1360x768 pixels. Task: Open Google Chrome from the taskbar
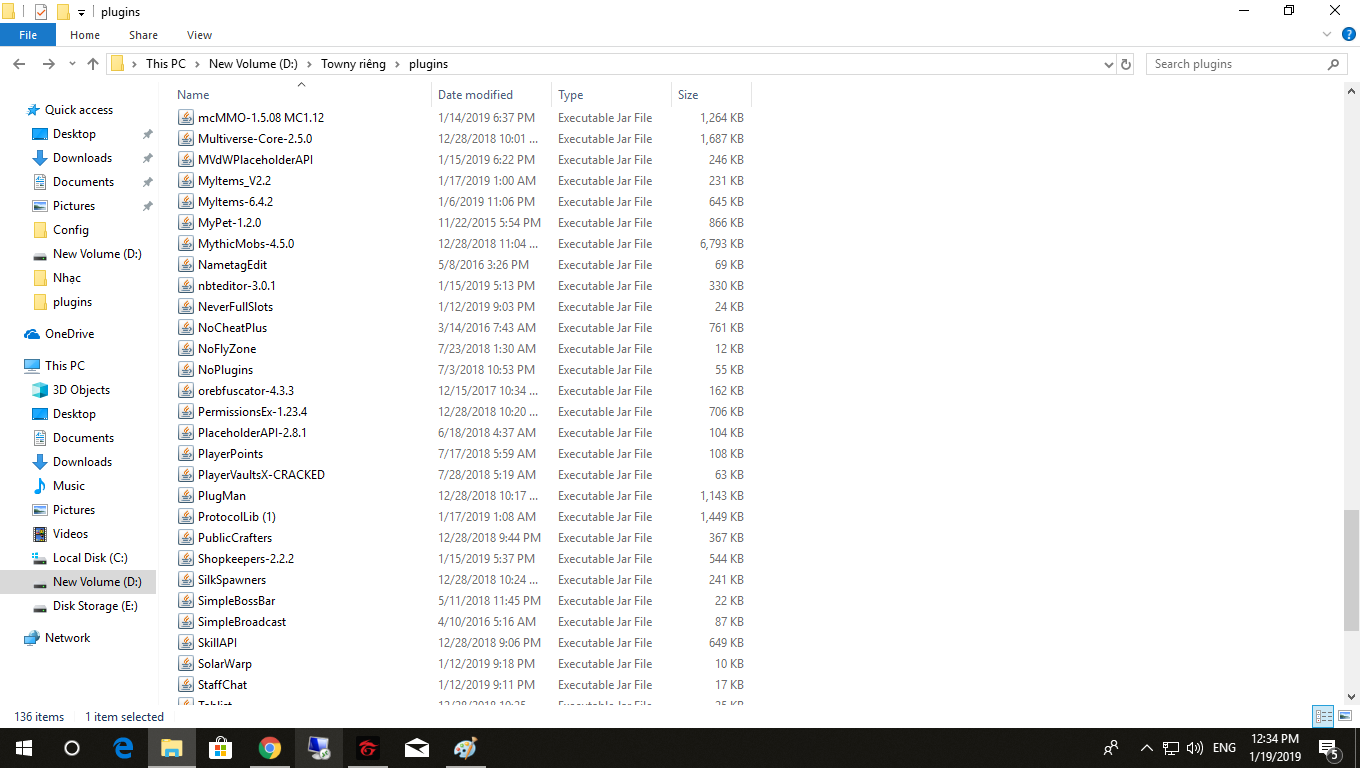(269, 748)
